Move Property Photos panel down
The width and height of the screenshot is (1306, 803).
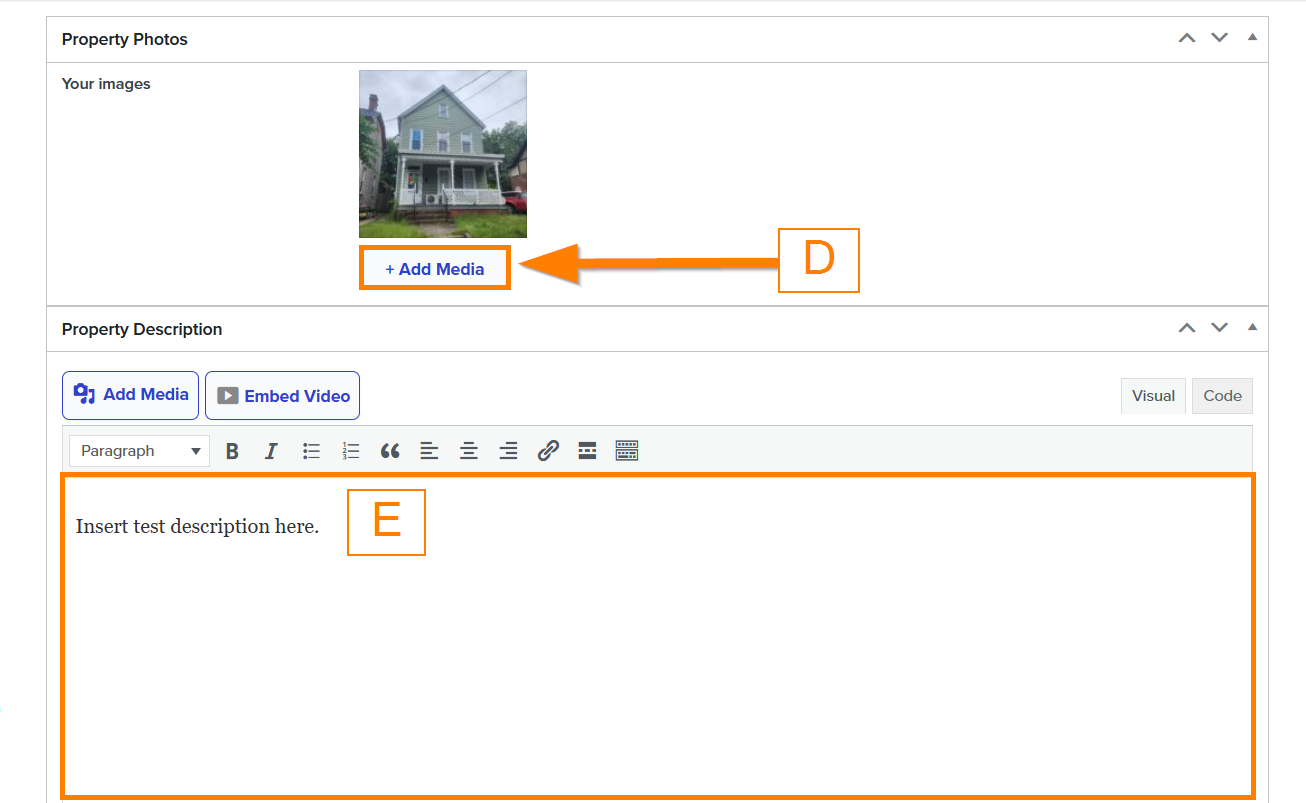(x=1219, y=38)
